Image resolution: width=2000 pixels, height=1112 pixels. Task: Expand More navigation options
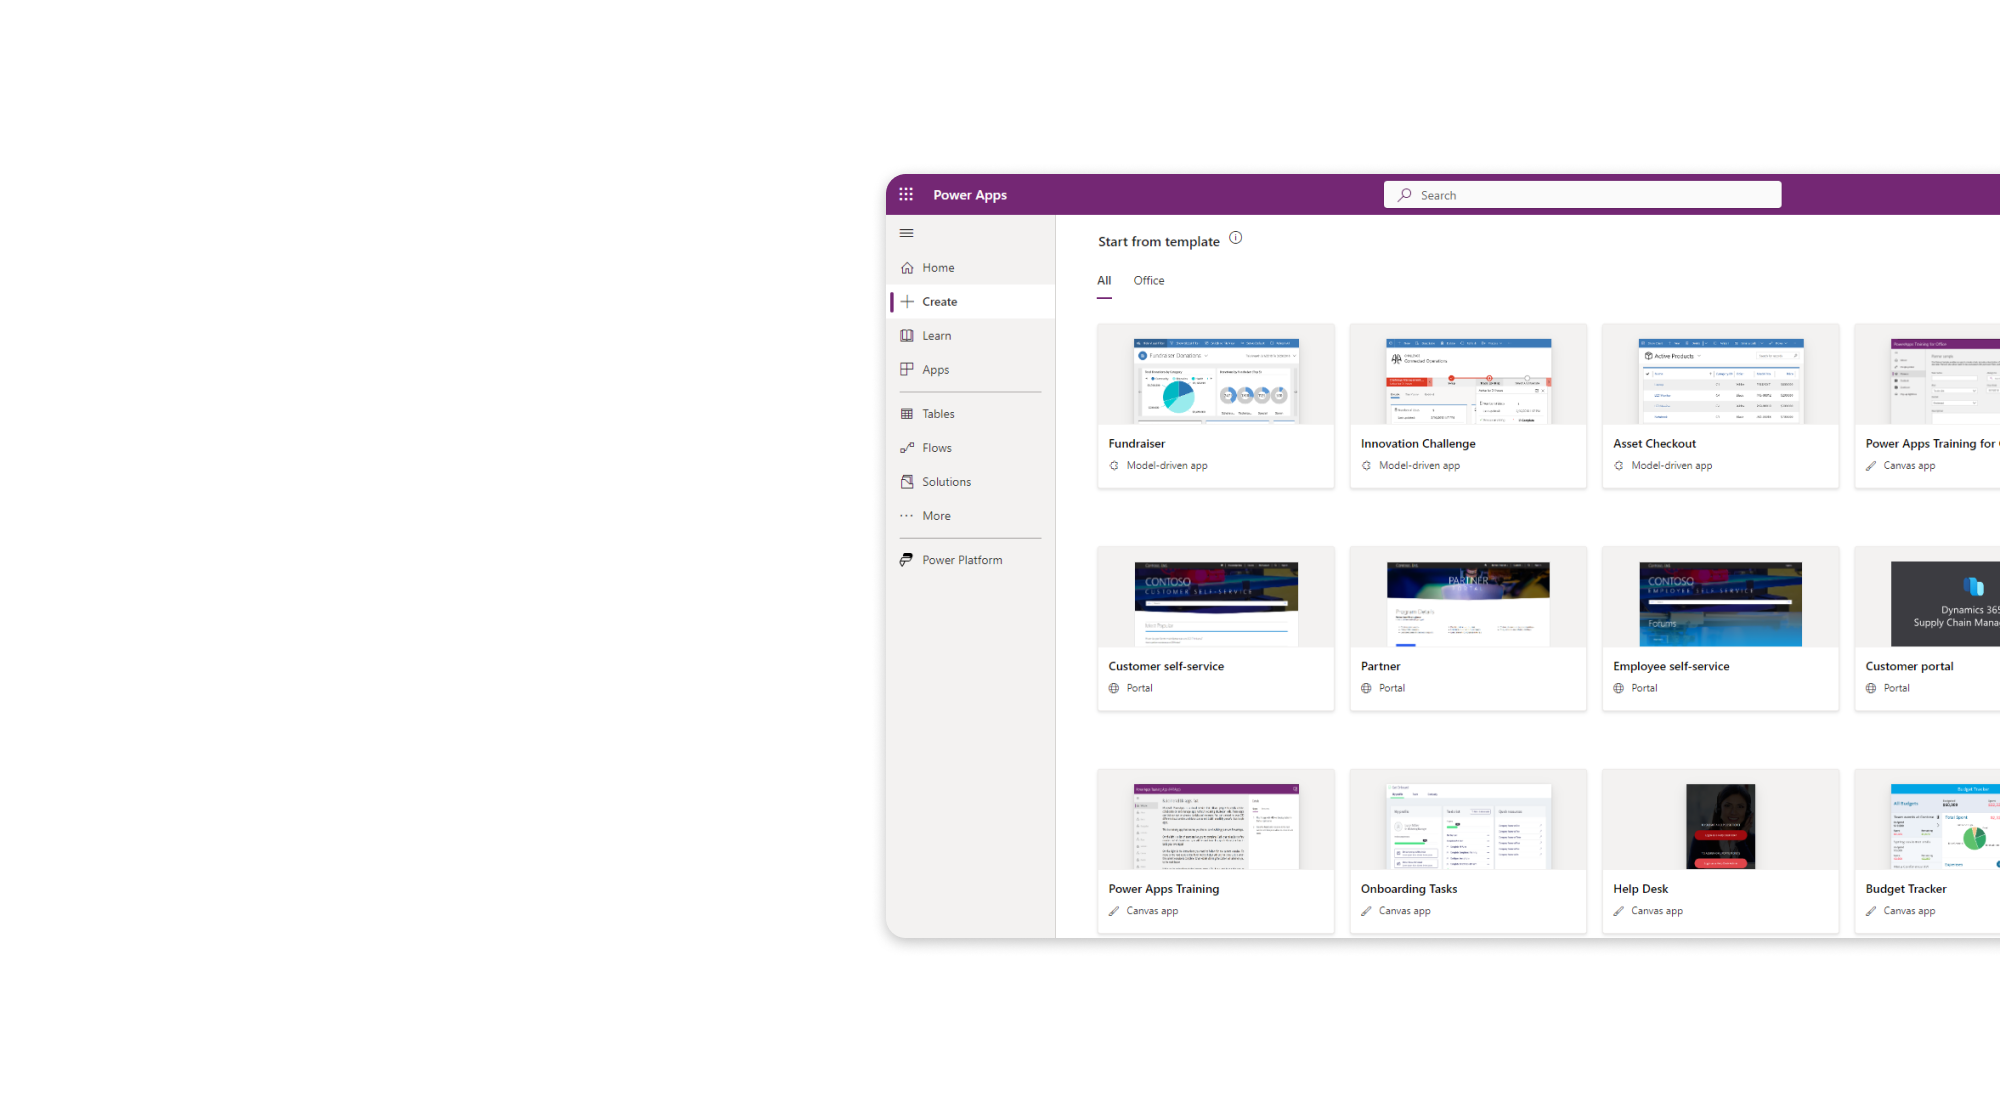click(936, 516)
